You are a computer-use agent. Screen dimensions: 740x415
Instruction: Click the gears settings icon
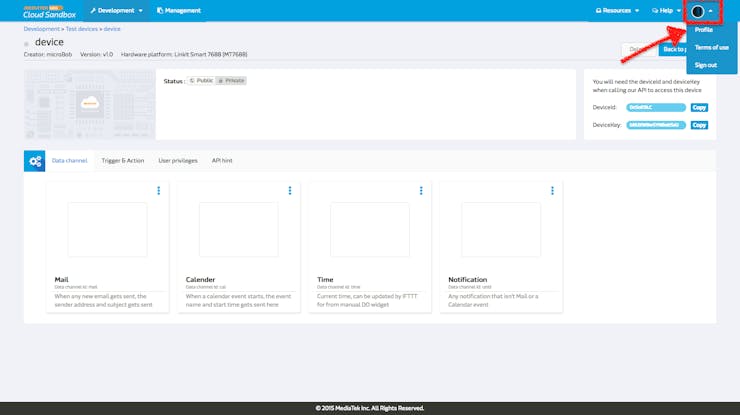point(34,161)
